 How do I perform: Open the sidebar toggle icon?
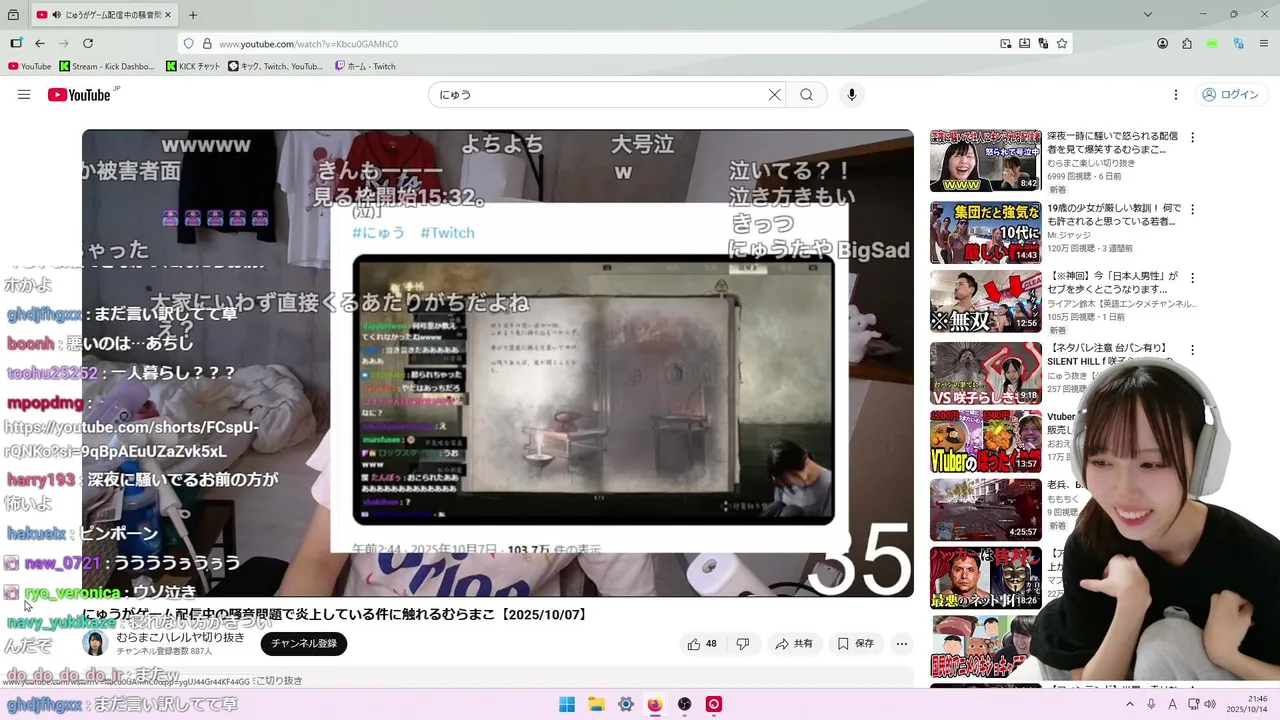[x=16, y=44]
